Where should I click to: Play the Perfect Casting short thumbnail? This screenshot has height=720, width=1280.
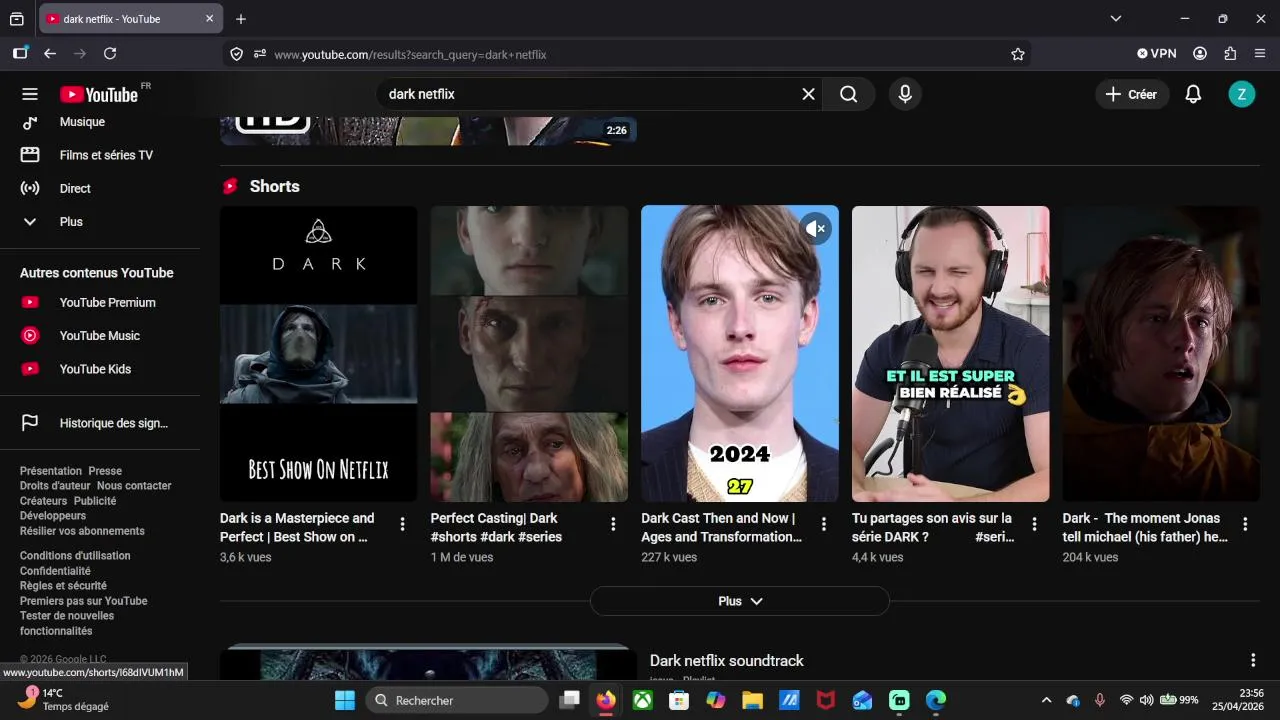click(x=529, y=354)
